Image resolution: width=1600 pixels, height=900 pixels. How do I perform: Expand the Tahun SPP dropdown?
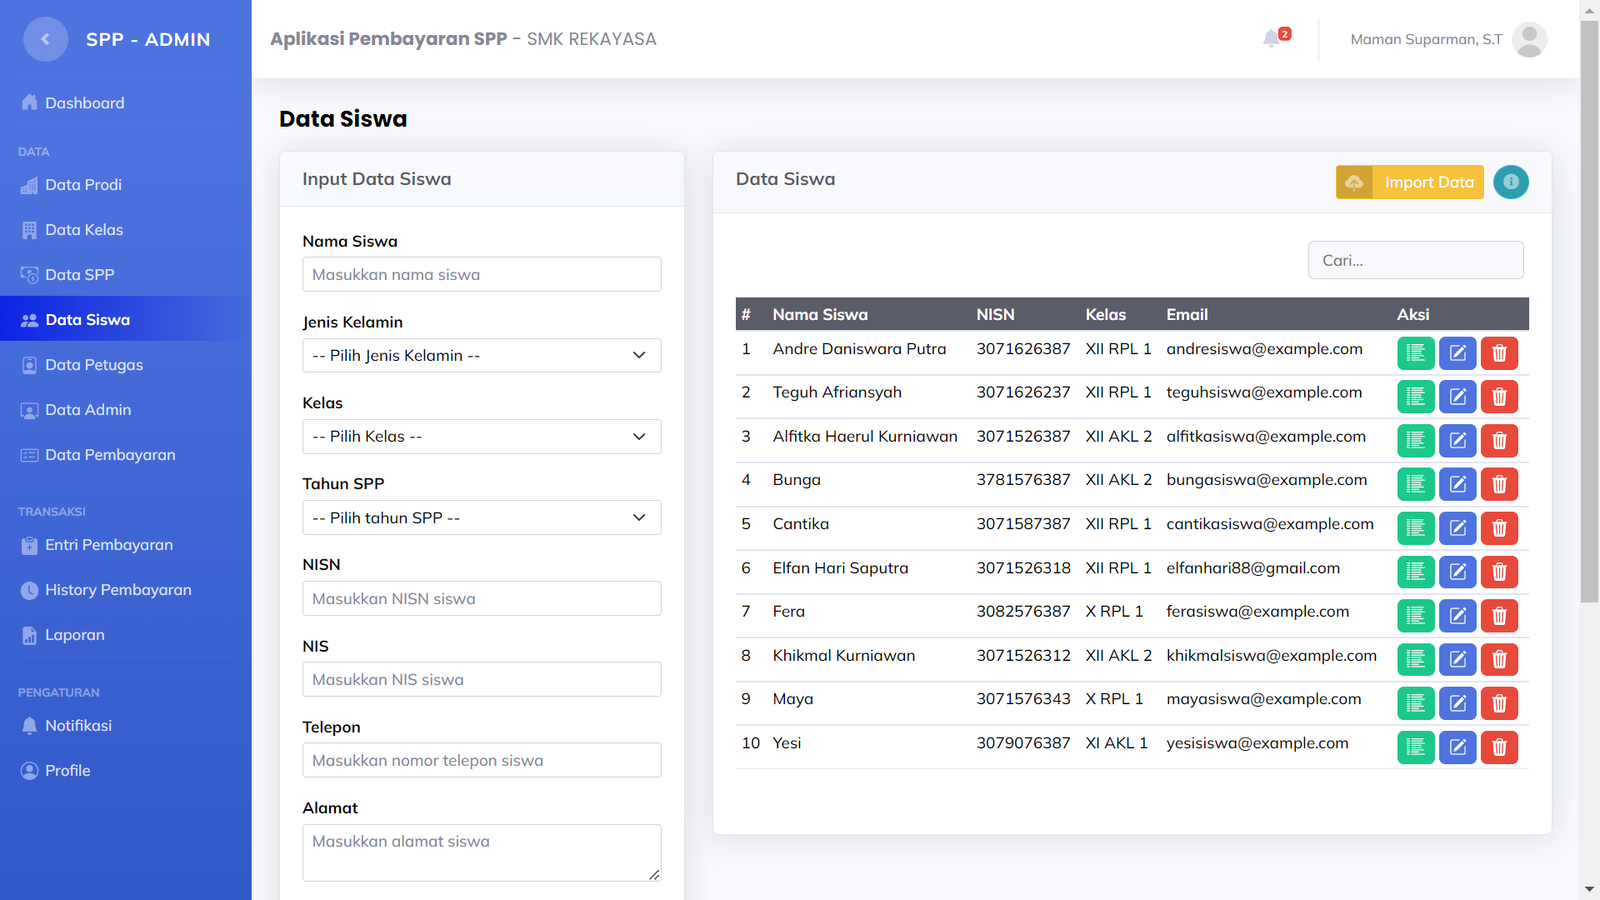481,518
